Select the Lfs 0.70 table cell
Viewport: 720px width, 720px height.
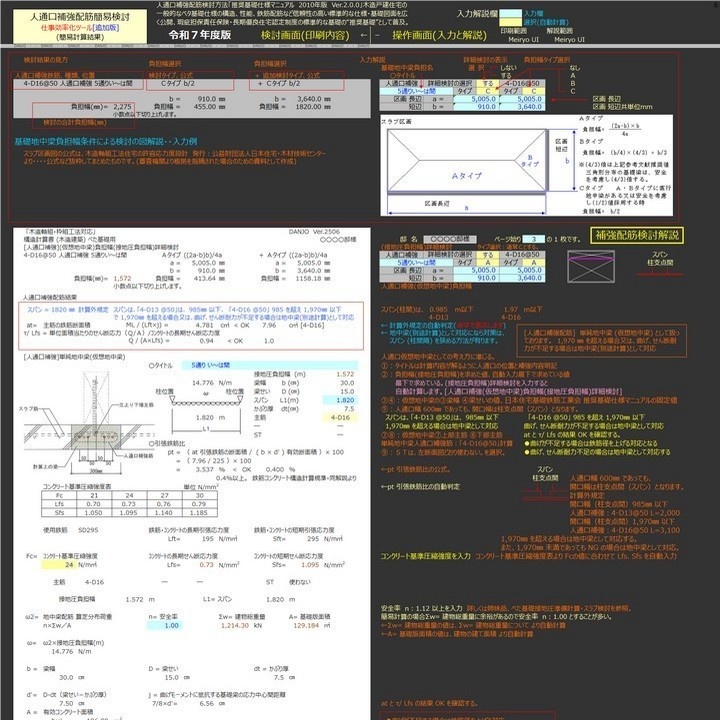pos(94,504)
